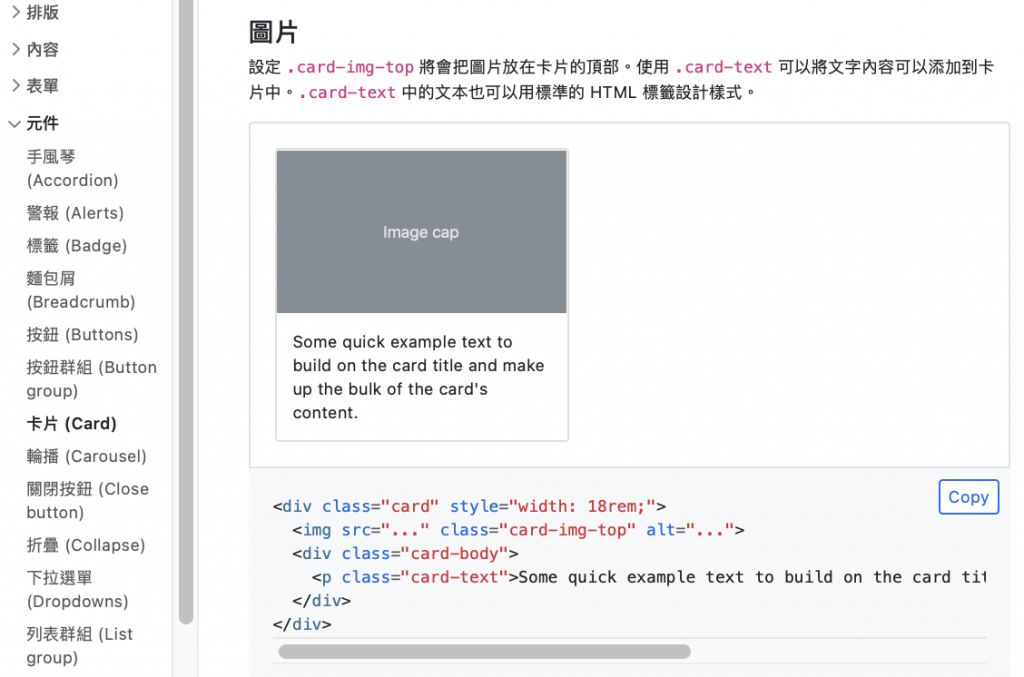
Task: Click the code line with class="card-body"
Action: (x=405, y=553)
